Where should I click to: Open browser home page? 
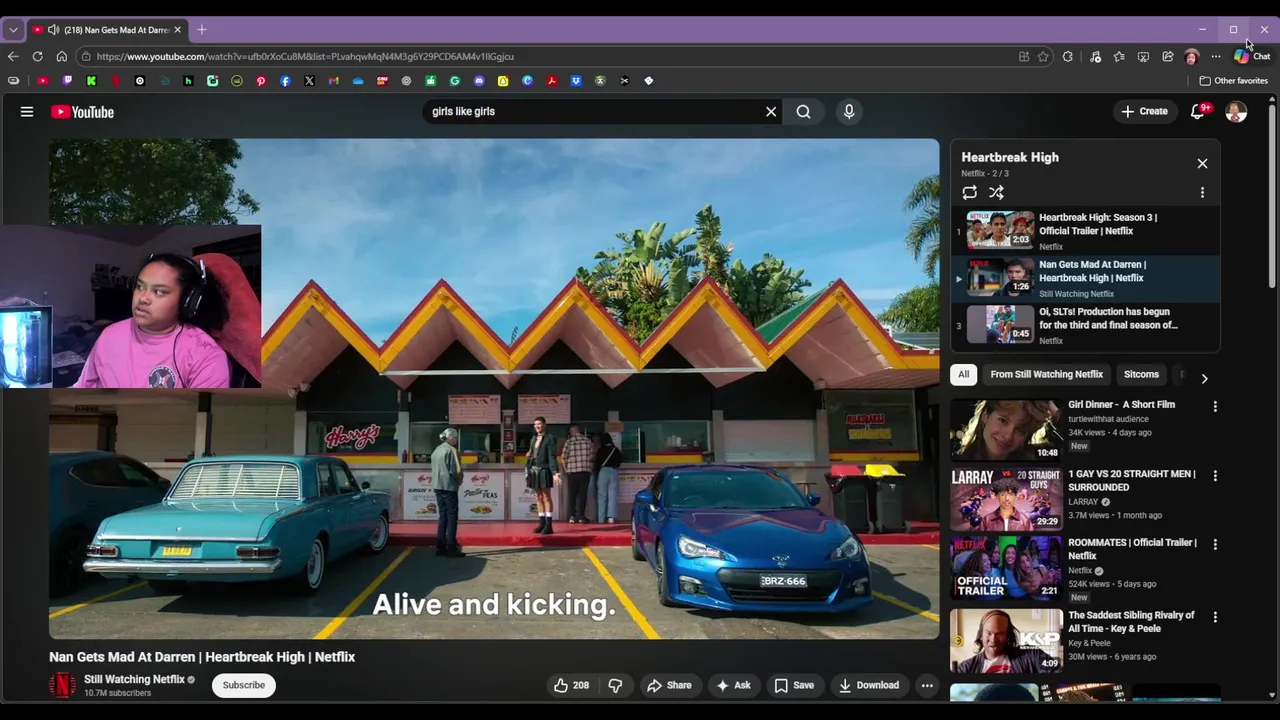click(x=62, y=57)
